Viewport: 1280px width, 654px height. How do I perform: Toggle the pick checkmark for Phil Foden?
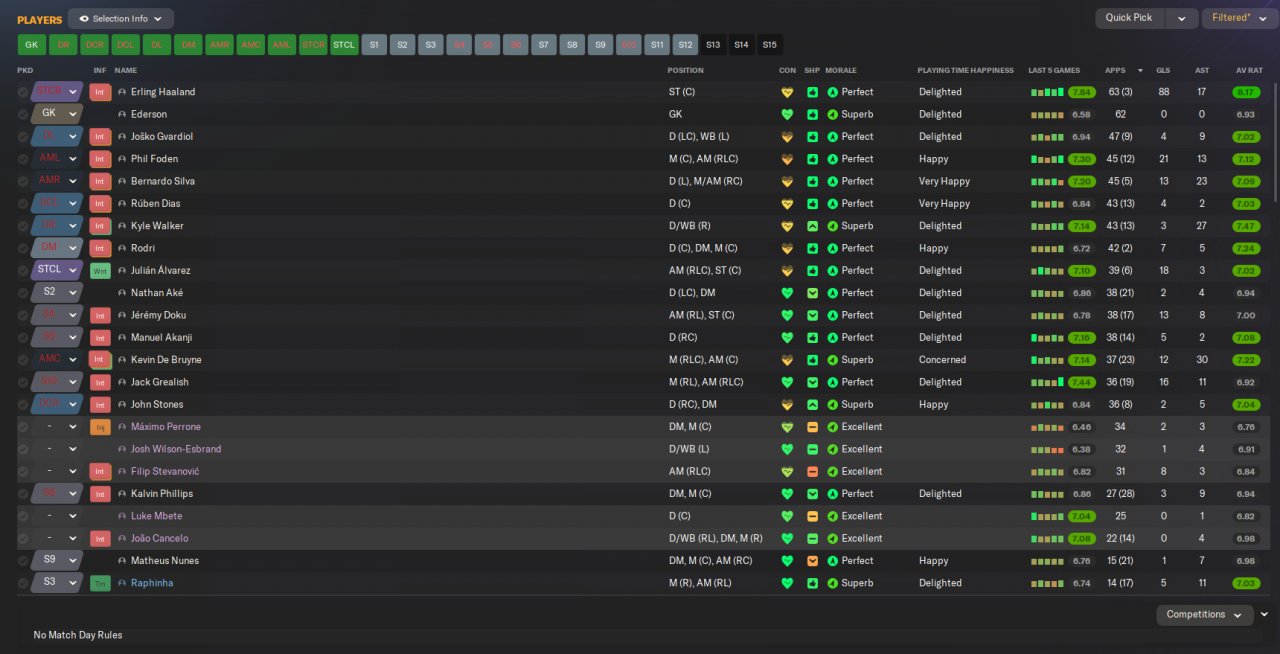click(23, 159)
